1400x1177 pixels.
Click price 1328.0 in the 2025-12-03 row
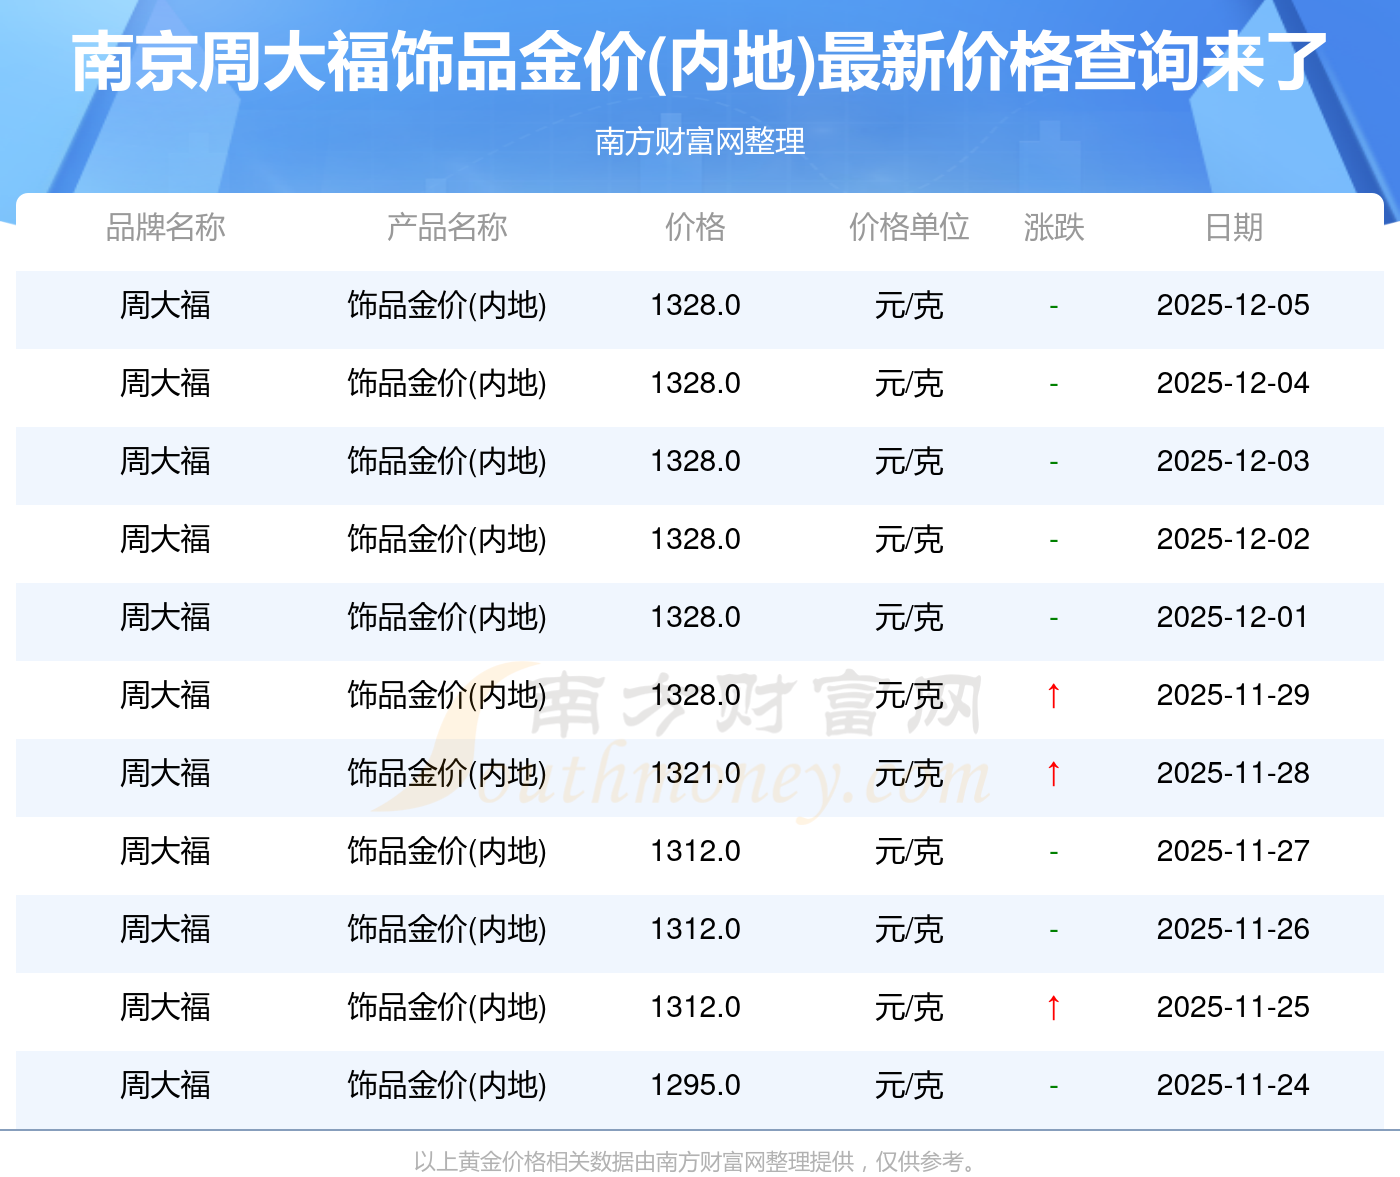(695, 461)
